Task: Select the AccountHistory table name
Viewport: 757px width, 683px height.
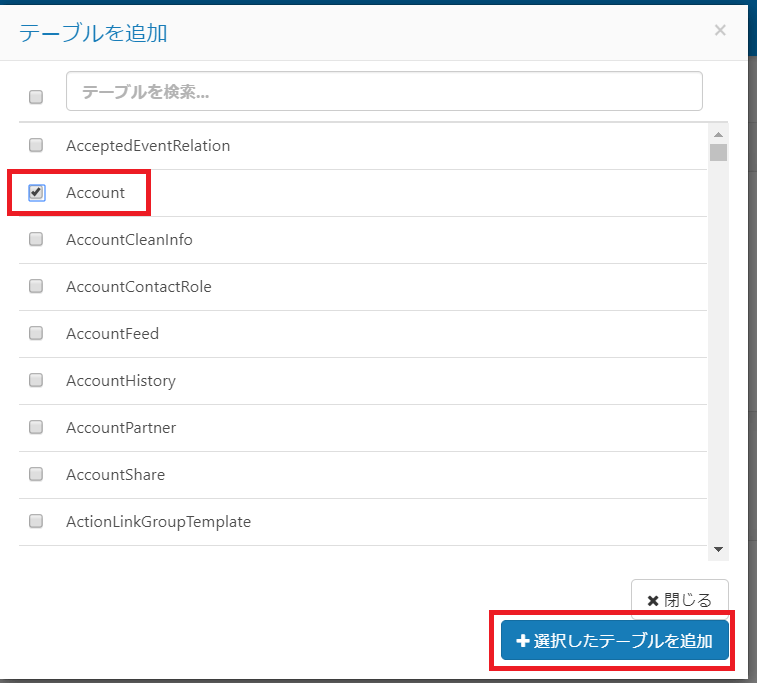Action: (x=121, y=381)
